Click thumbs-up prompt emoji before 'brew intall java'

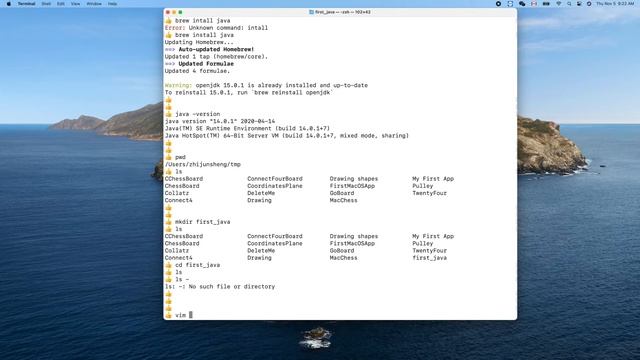click(169, 20)
